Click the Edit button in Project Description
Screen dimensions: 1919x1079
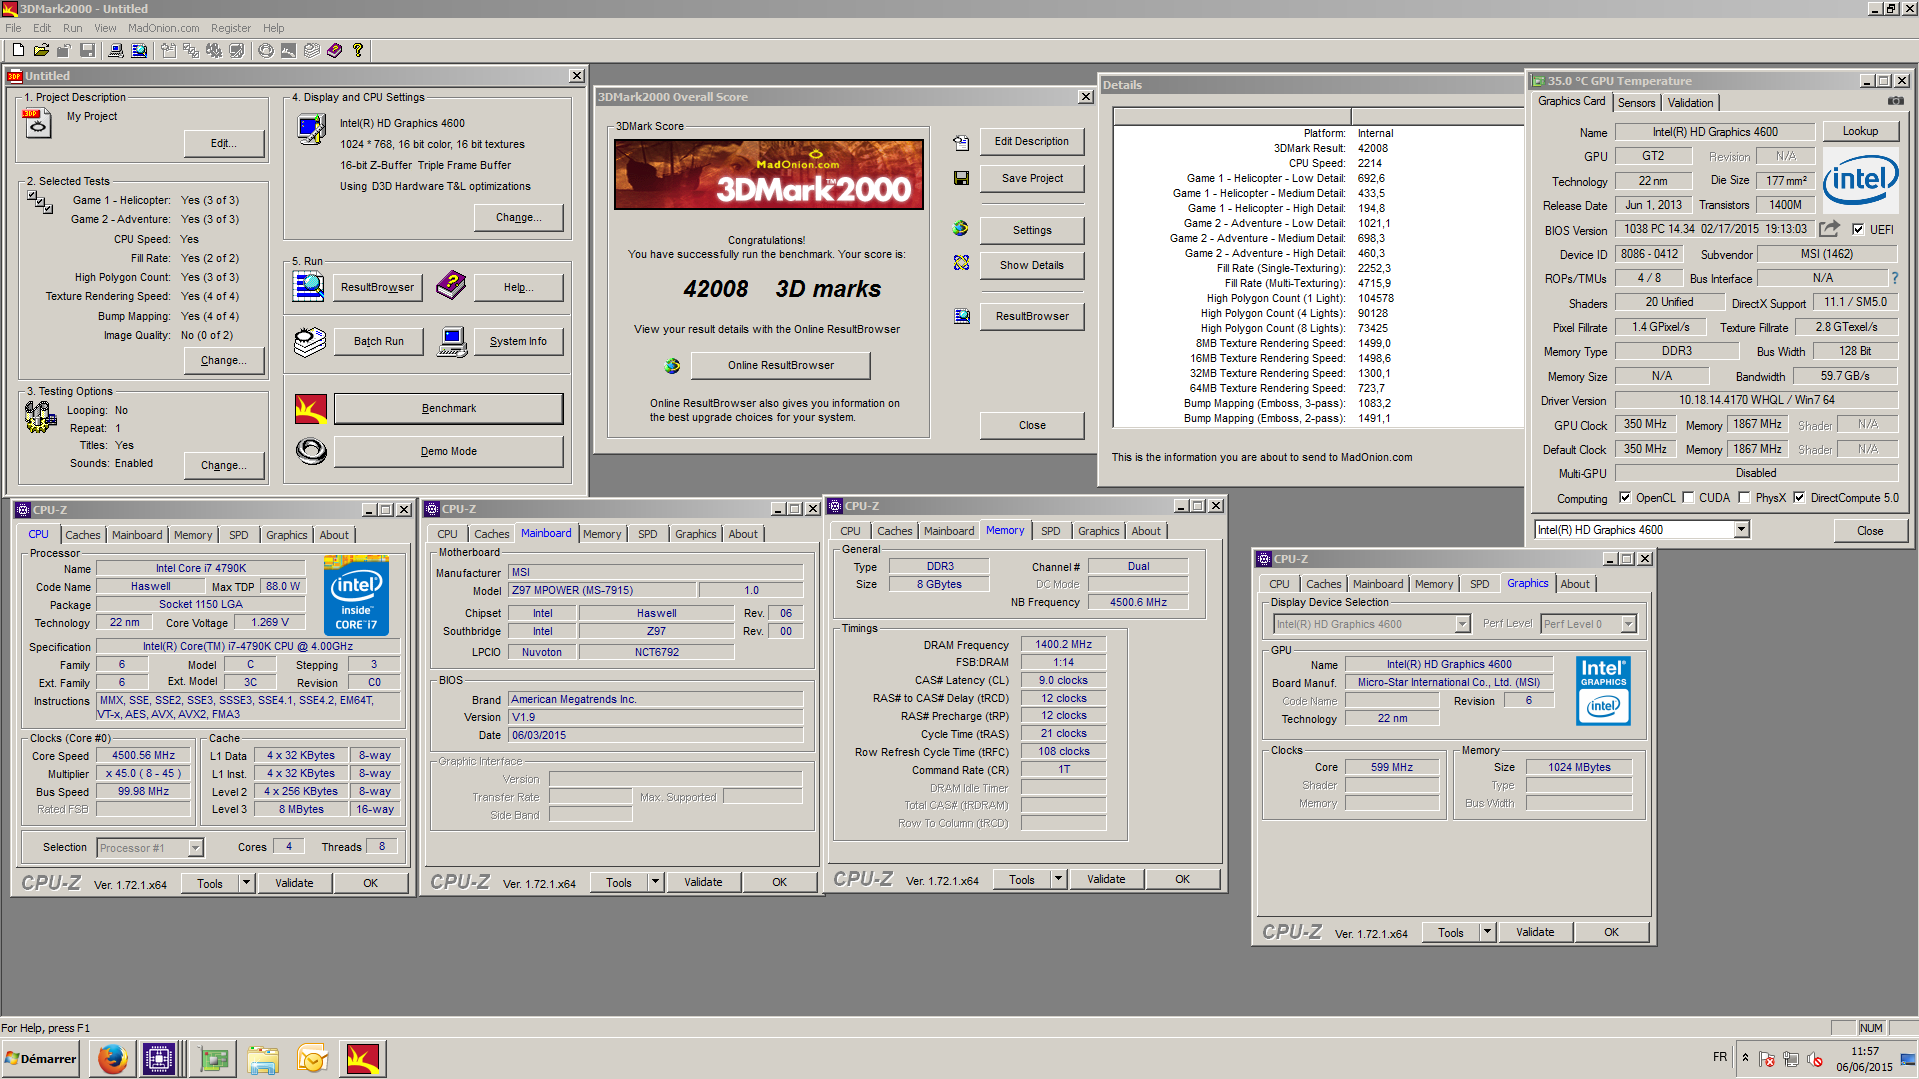point(224,143)
